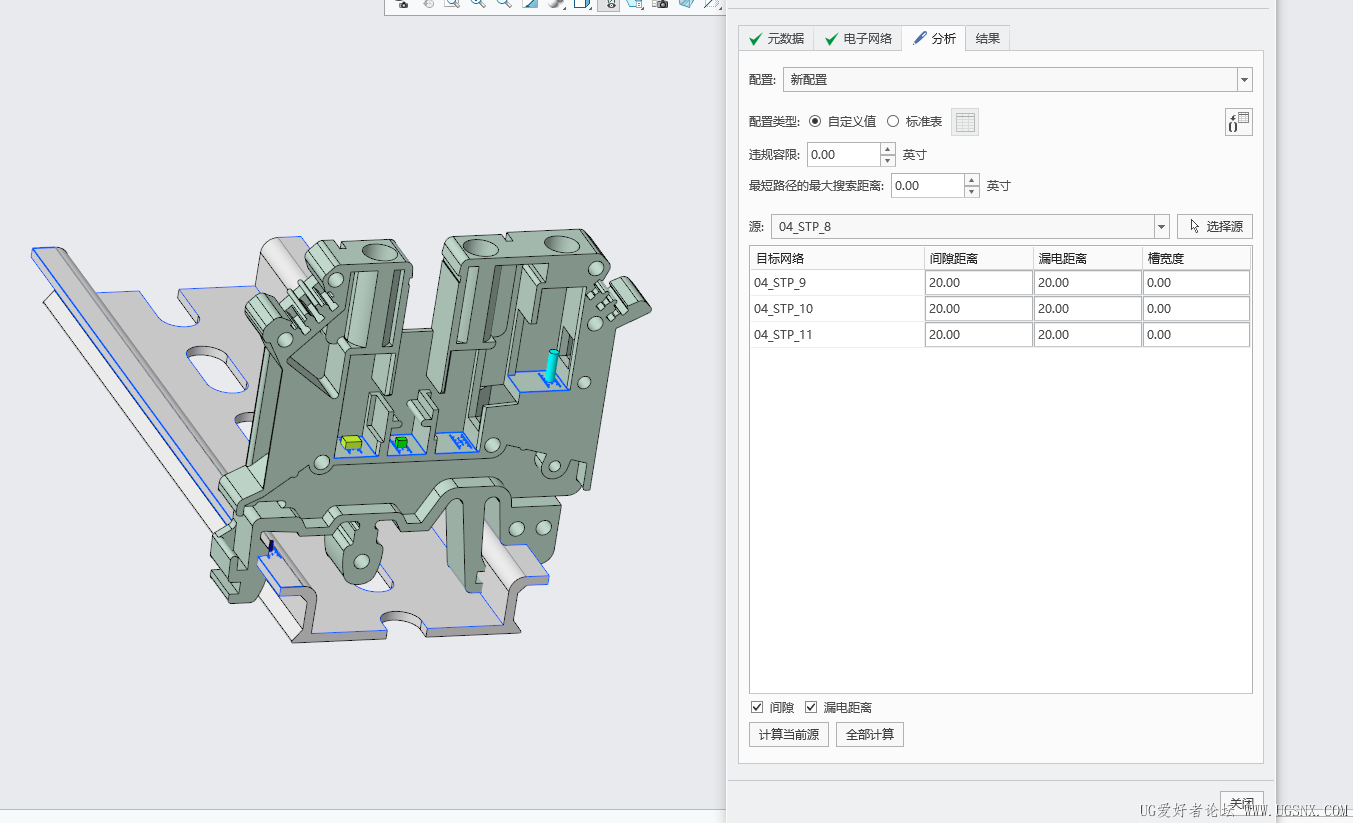Viewport: 1353px width, 823px height.
Task: Expand the 源 dropdown showing 04_STP_8
Action: tap(1162, 227)
